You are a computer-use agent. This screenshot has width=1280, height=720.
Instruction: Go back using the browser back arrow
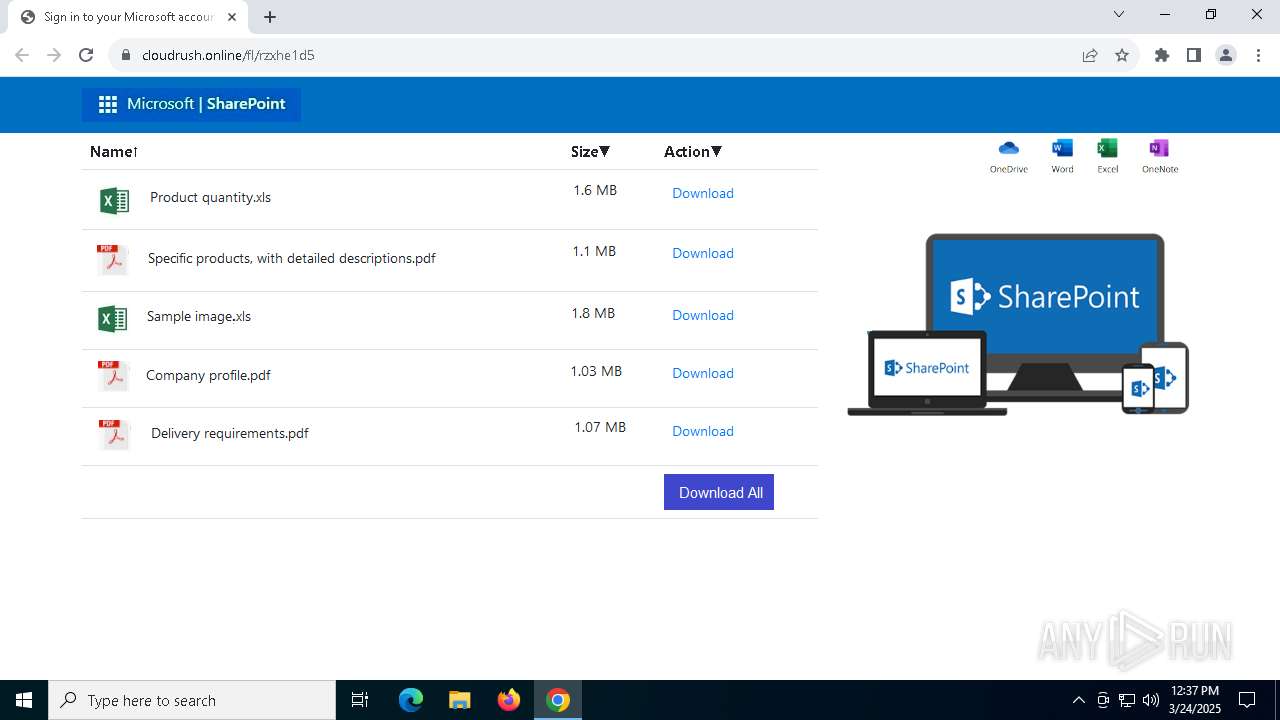click(22, 55)
